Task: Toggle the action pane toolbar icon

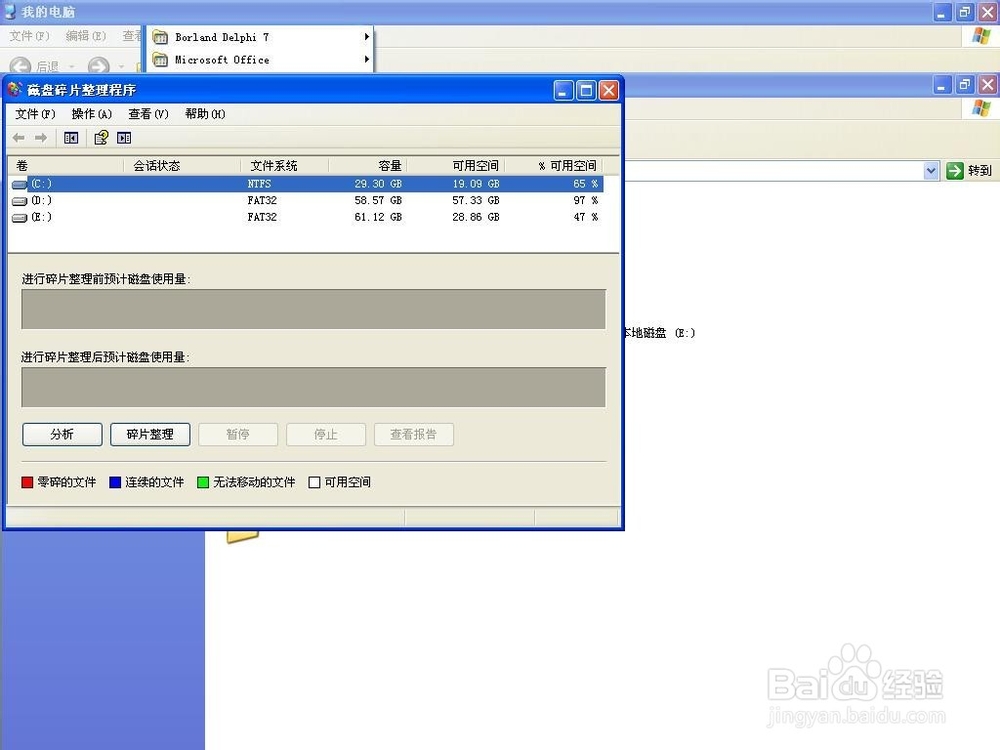Action: (x=124, y=138)
